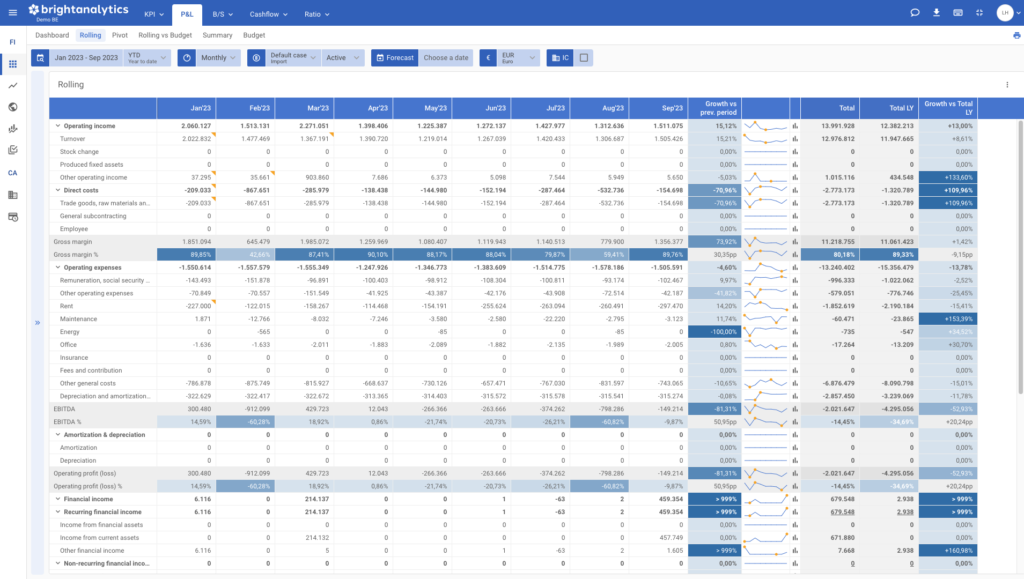Open the EUR Euro currency dropdown
The image size is (1024, 579).
point(519,57)
